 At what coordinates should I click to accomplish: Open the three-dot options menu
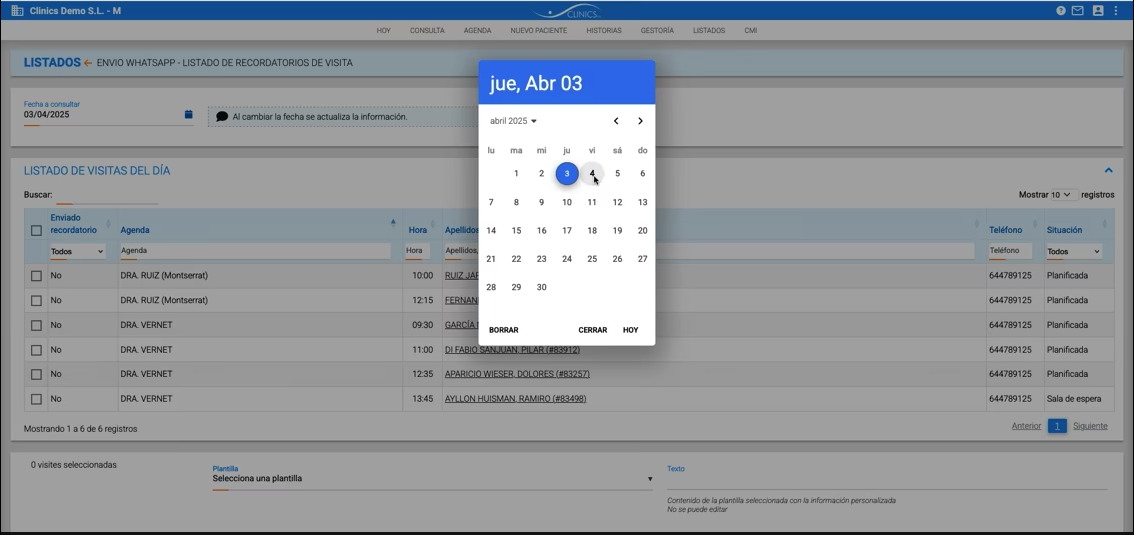coord(1116,11)
